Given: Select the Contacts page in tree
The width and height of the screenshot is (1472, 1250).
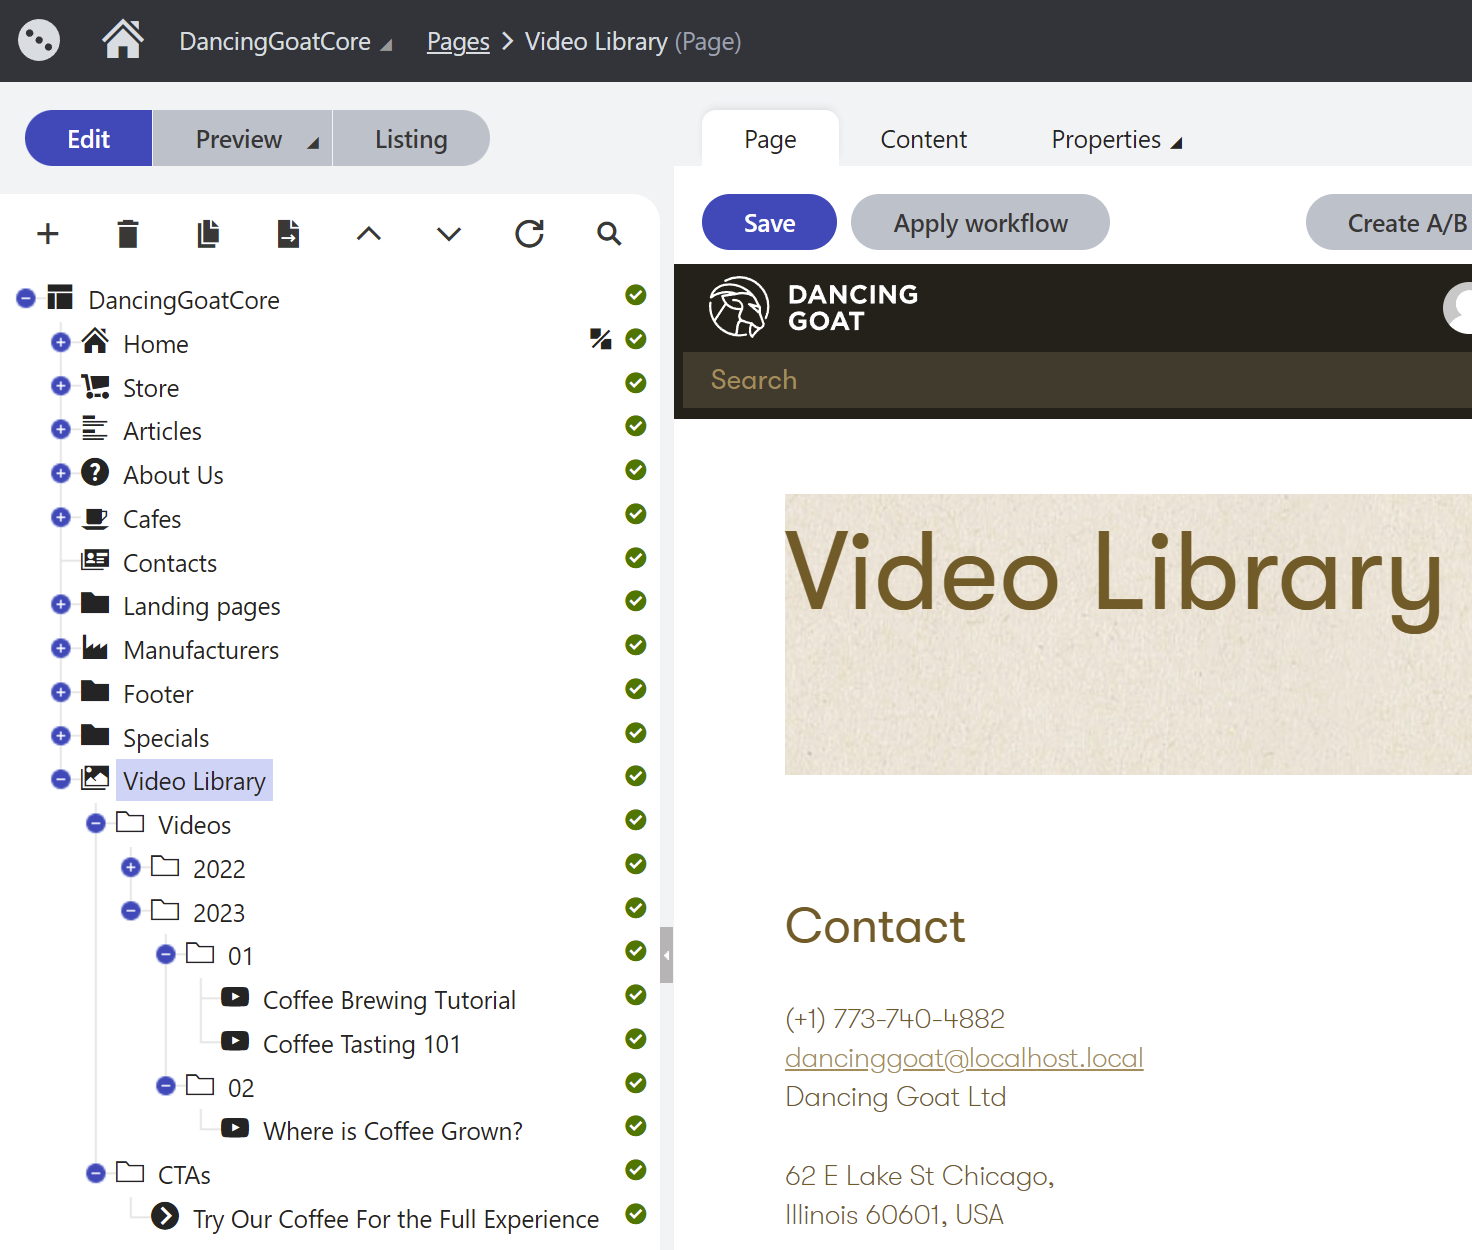Looking at the screenshot, I should coord(170,563).
